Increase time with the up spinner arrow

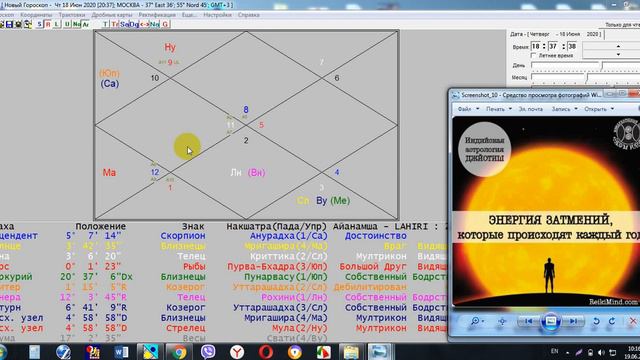(x=618, y=46)
